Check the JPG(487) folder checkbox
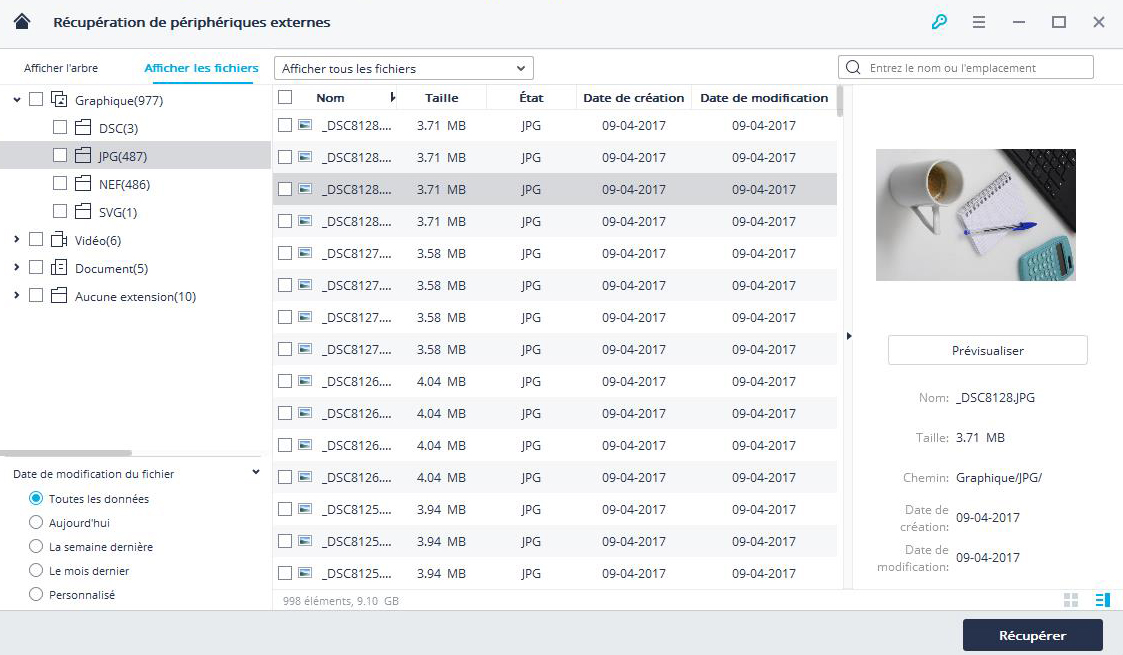Screen dimensions: 1123x655 pos(60,155)
